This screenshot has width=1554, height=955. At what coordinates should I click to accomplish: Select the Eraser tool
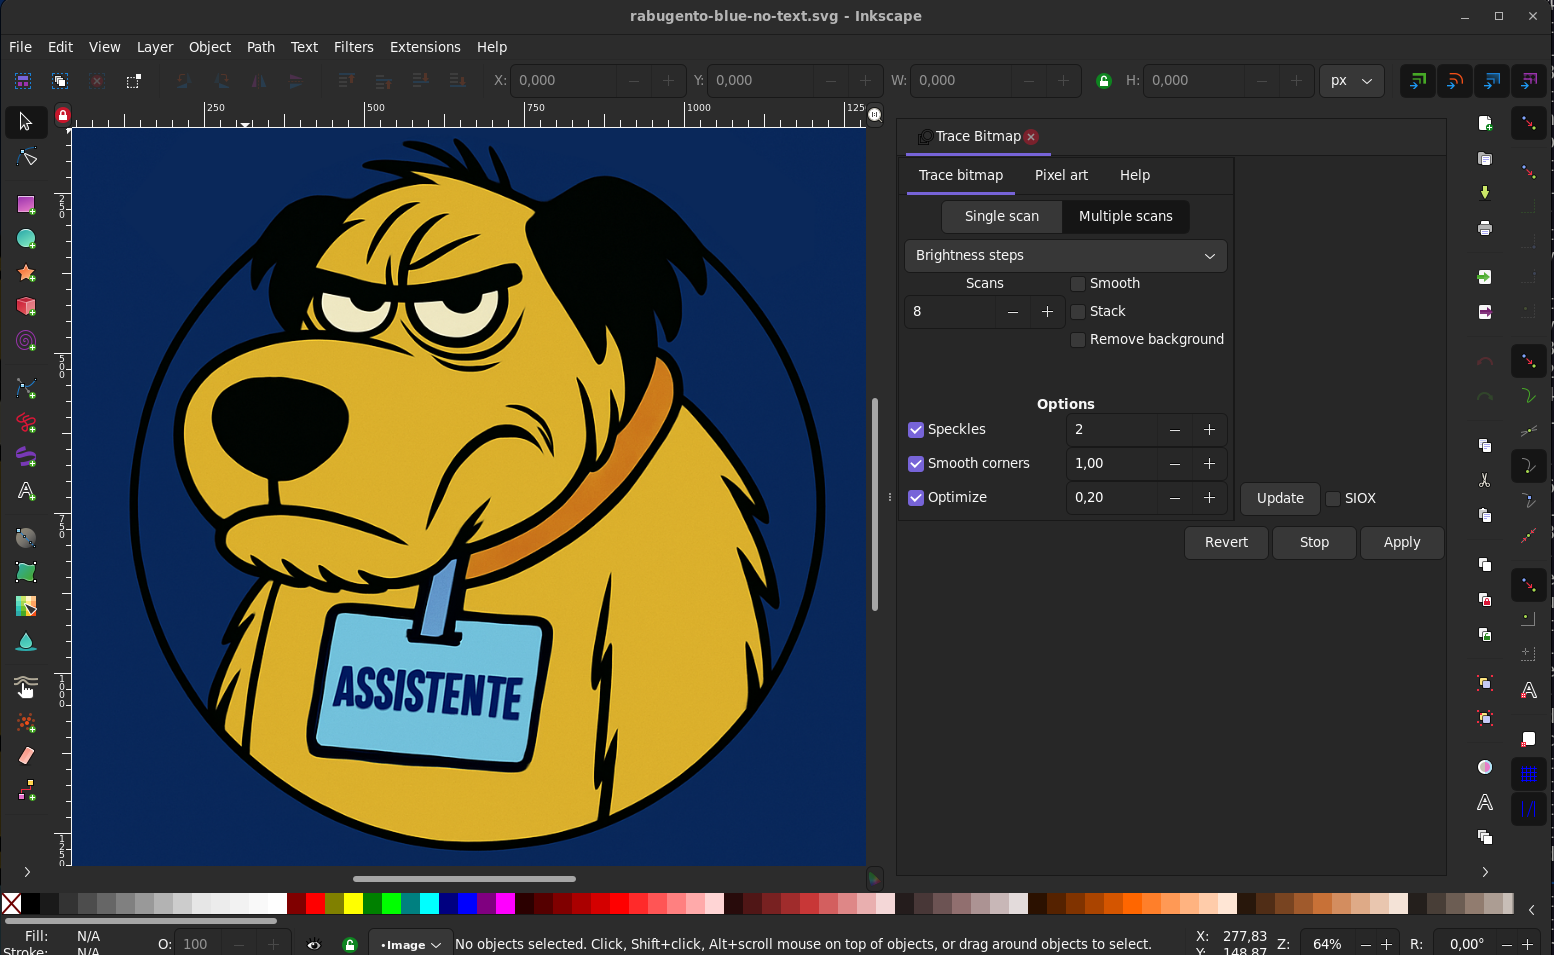click(26, 756)
